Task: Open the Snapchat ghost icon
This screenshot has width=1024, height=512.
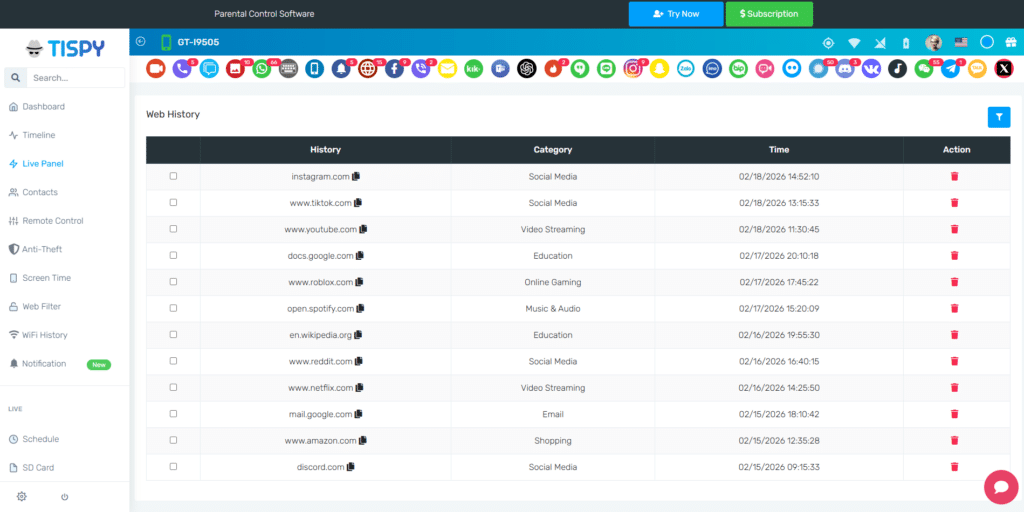Action: coord(660,68)
